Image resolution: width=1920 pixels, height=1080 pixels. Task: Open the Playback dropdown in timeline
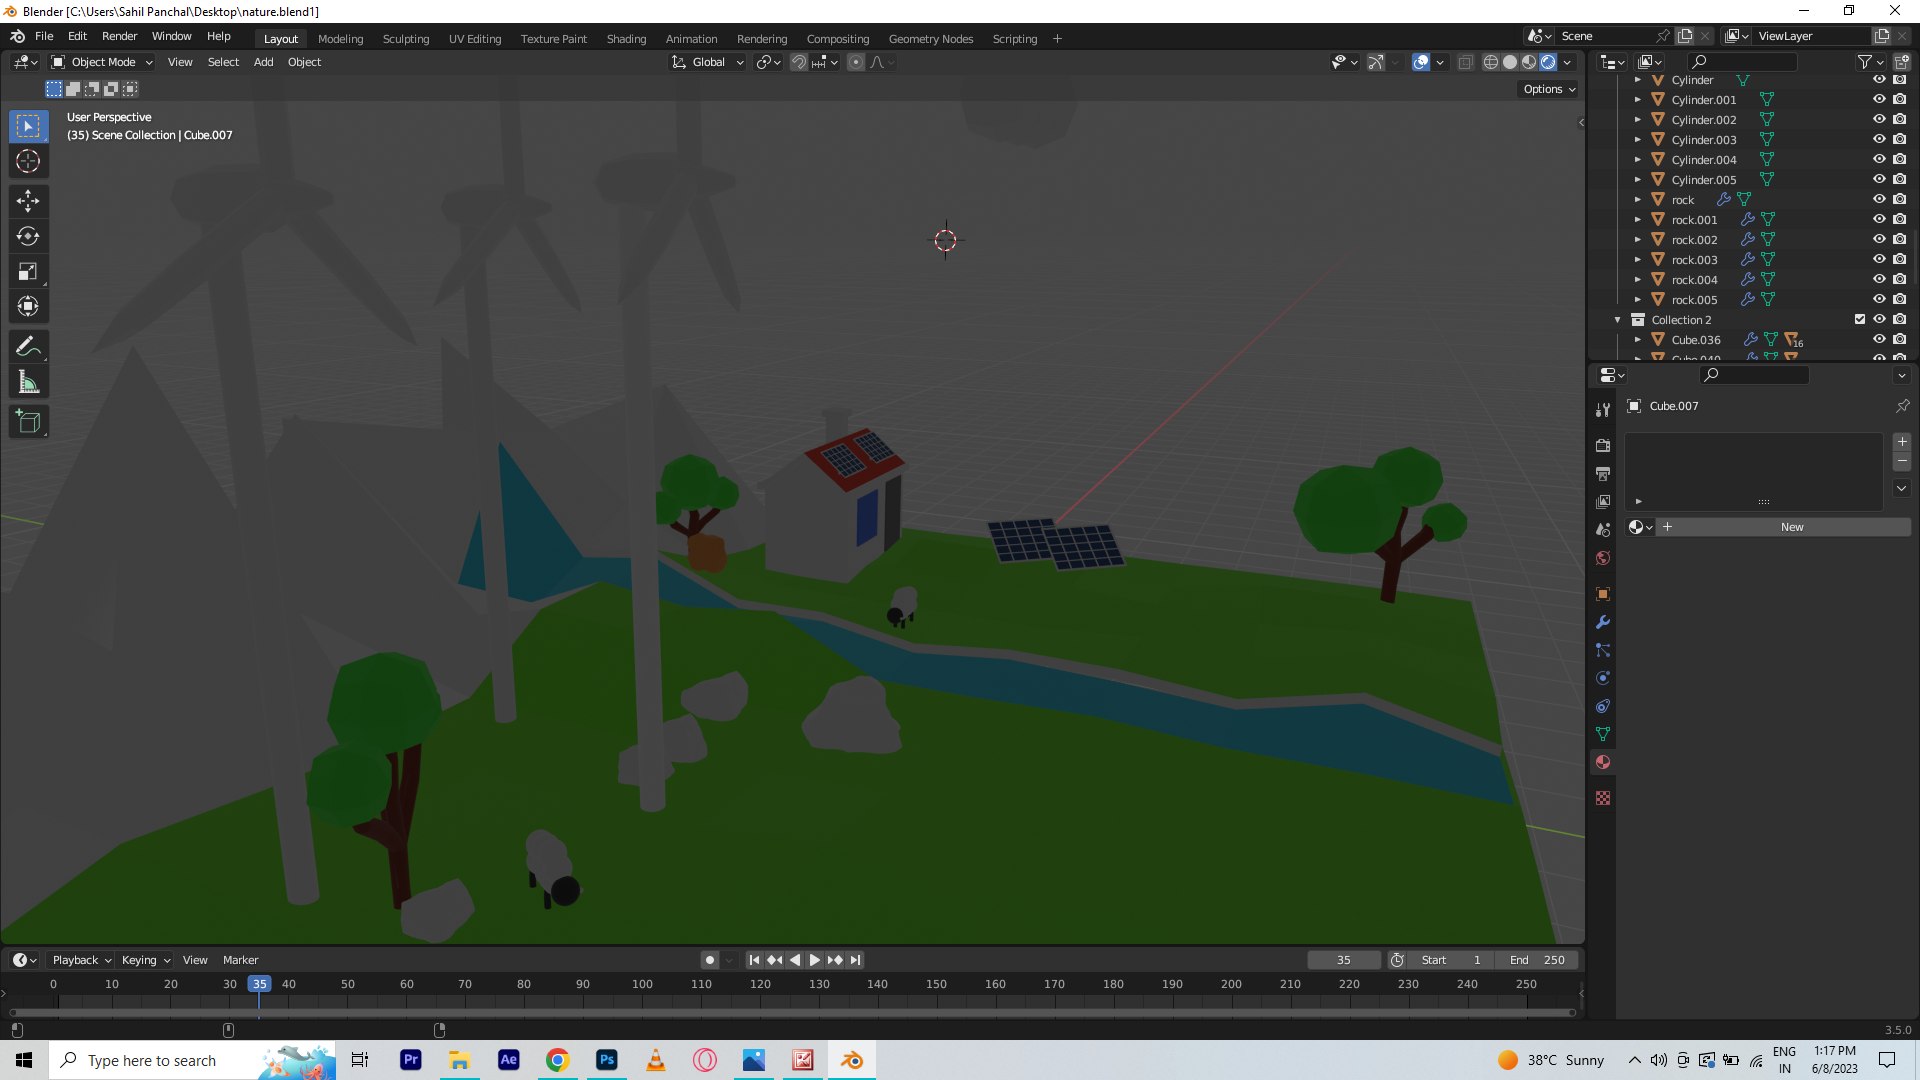(x=81, y=960)
